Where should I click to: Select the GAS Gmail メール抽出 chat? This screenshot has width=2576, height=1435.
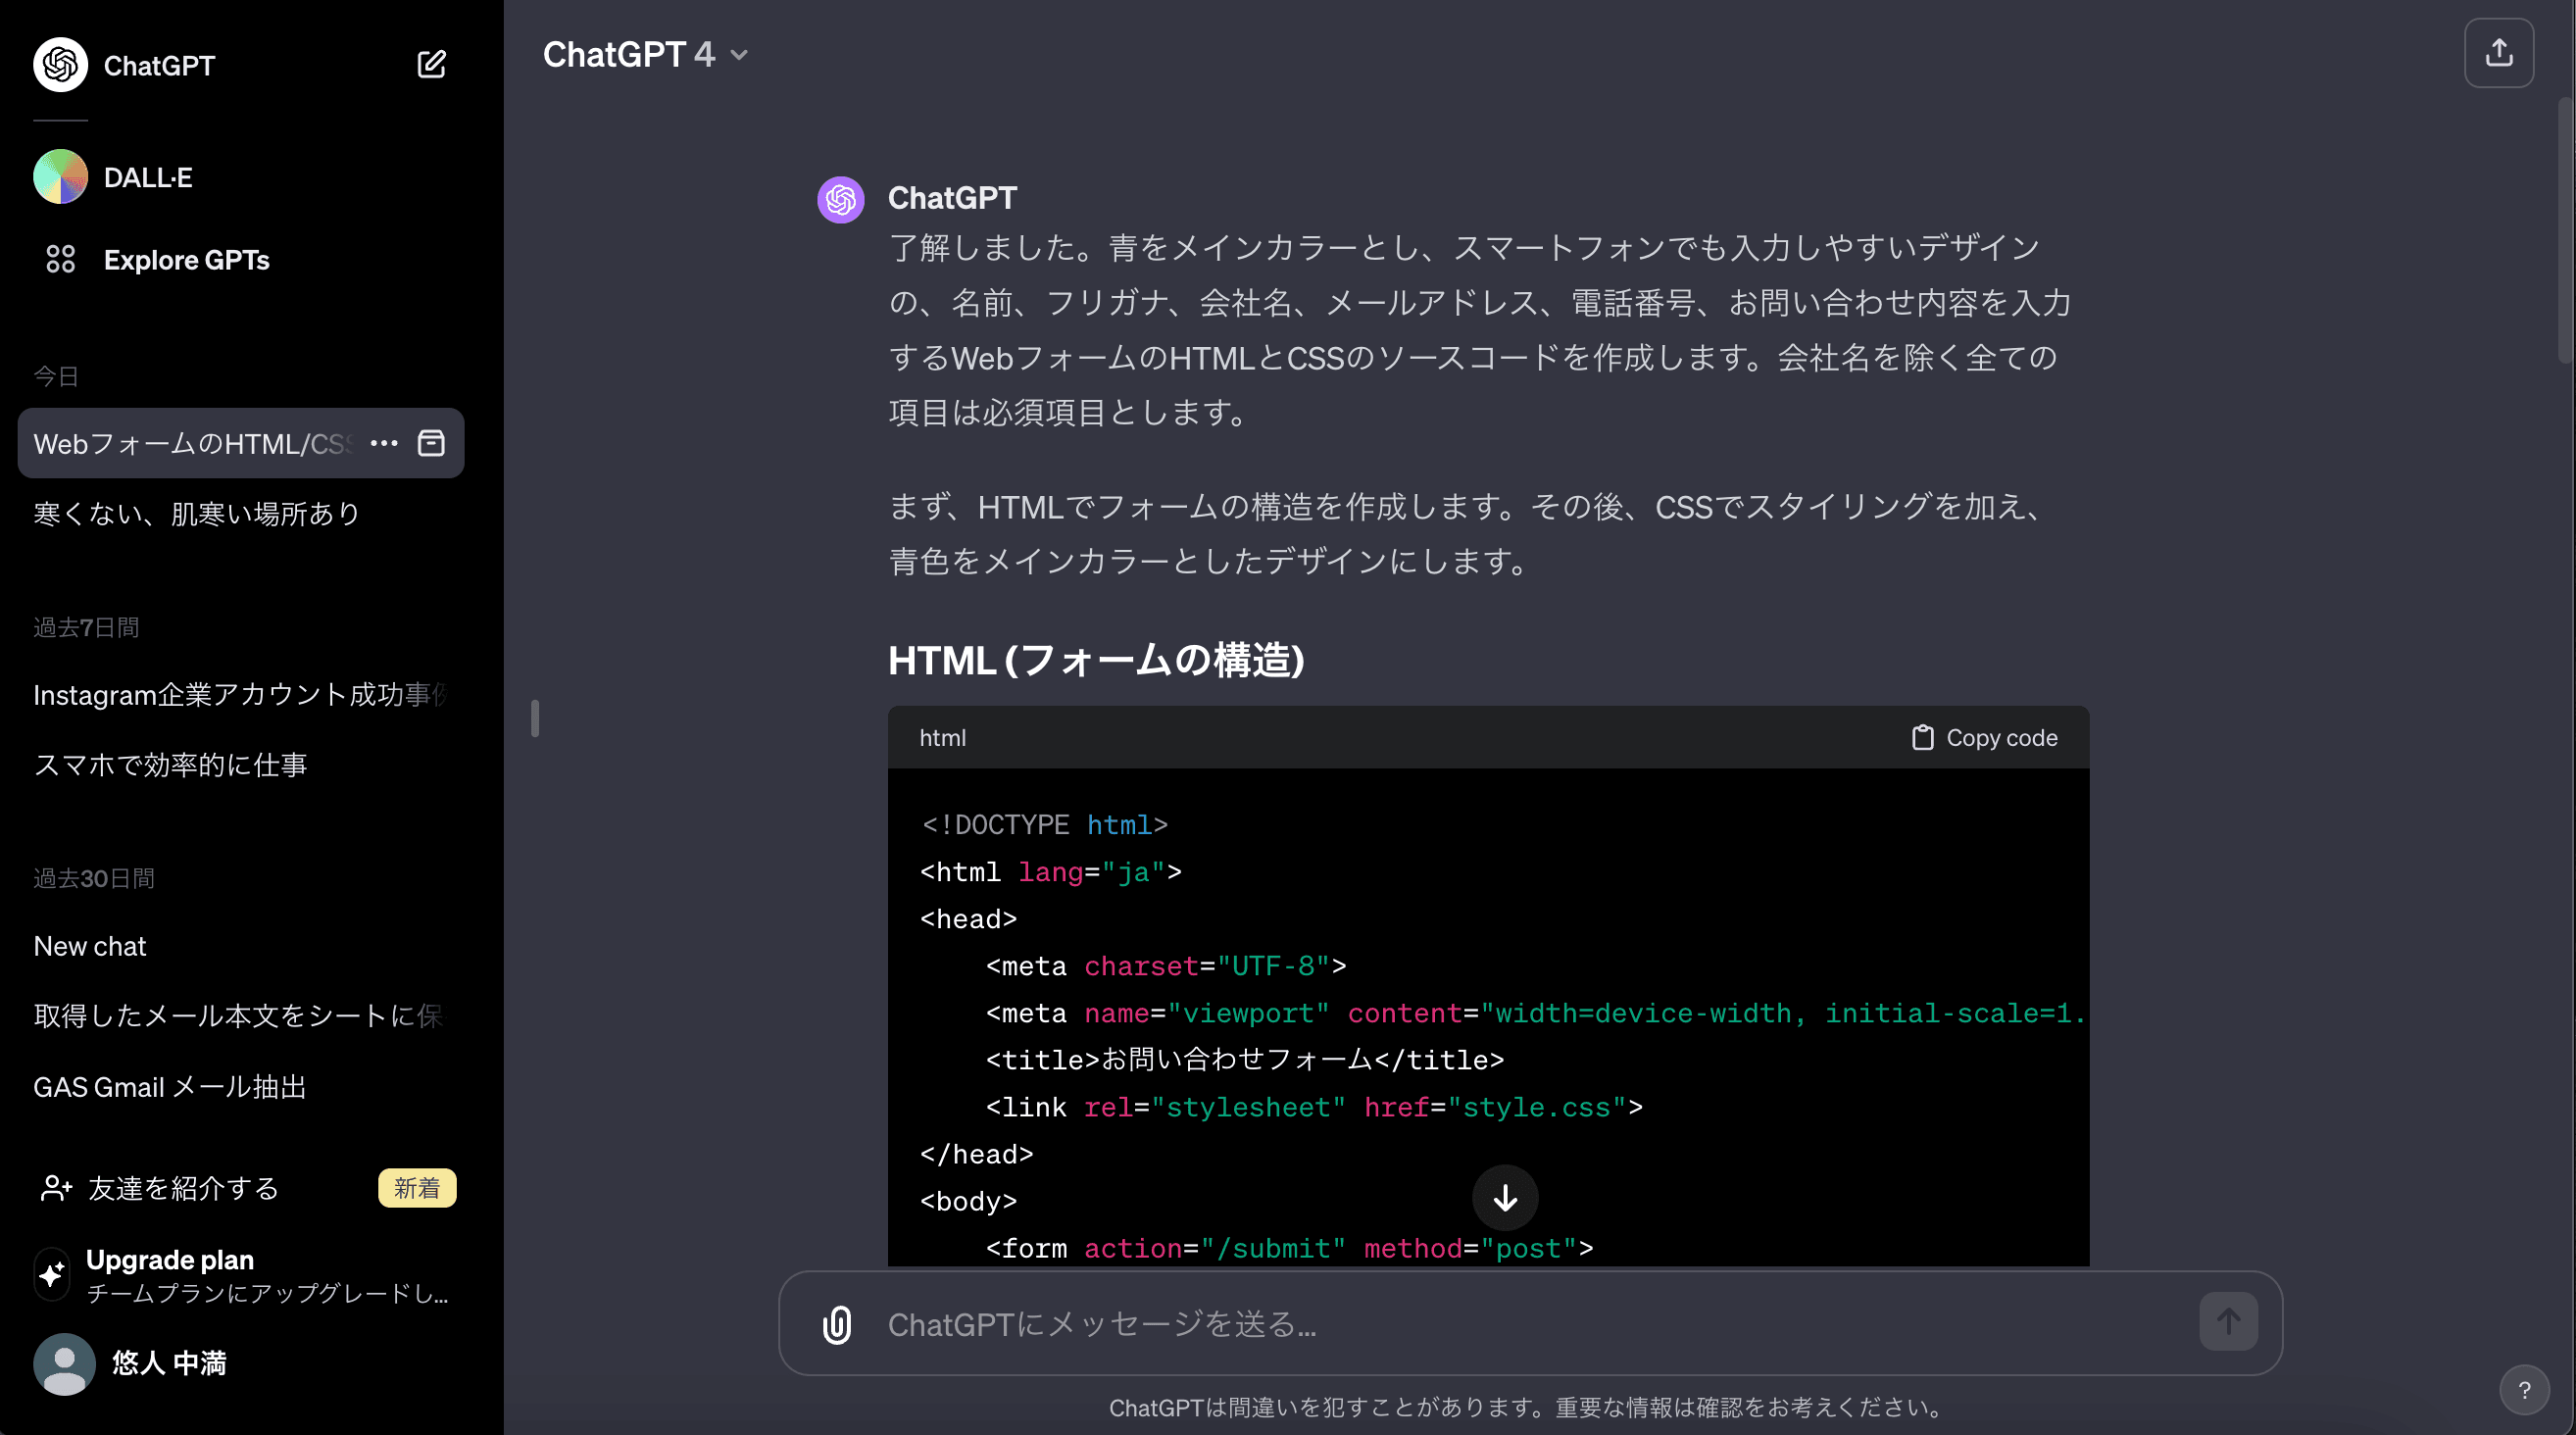tap(169, 1087)
